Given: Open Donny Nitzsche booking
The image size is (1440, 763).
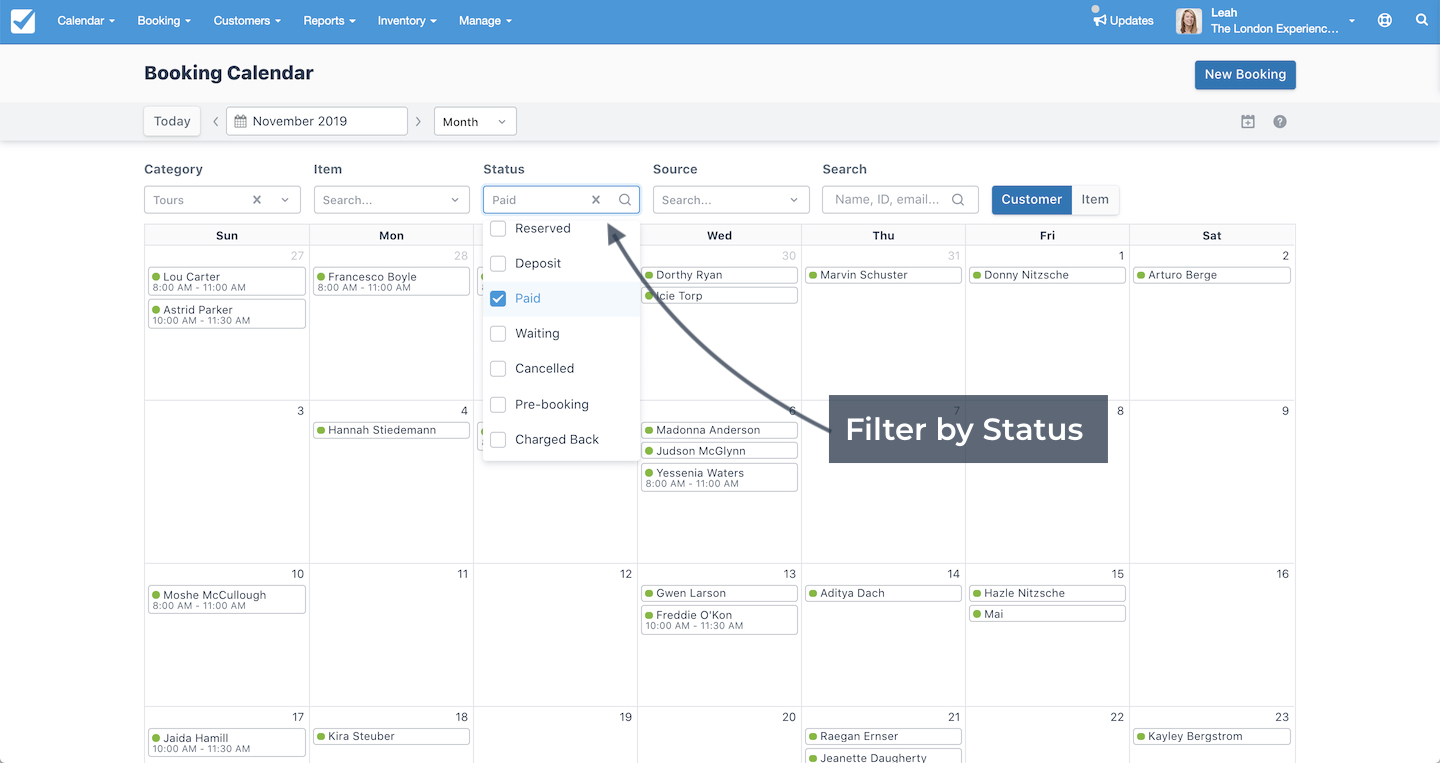Looking at the screenshot, I should click(1047, 275).
